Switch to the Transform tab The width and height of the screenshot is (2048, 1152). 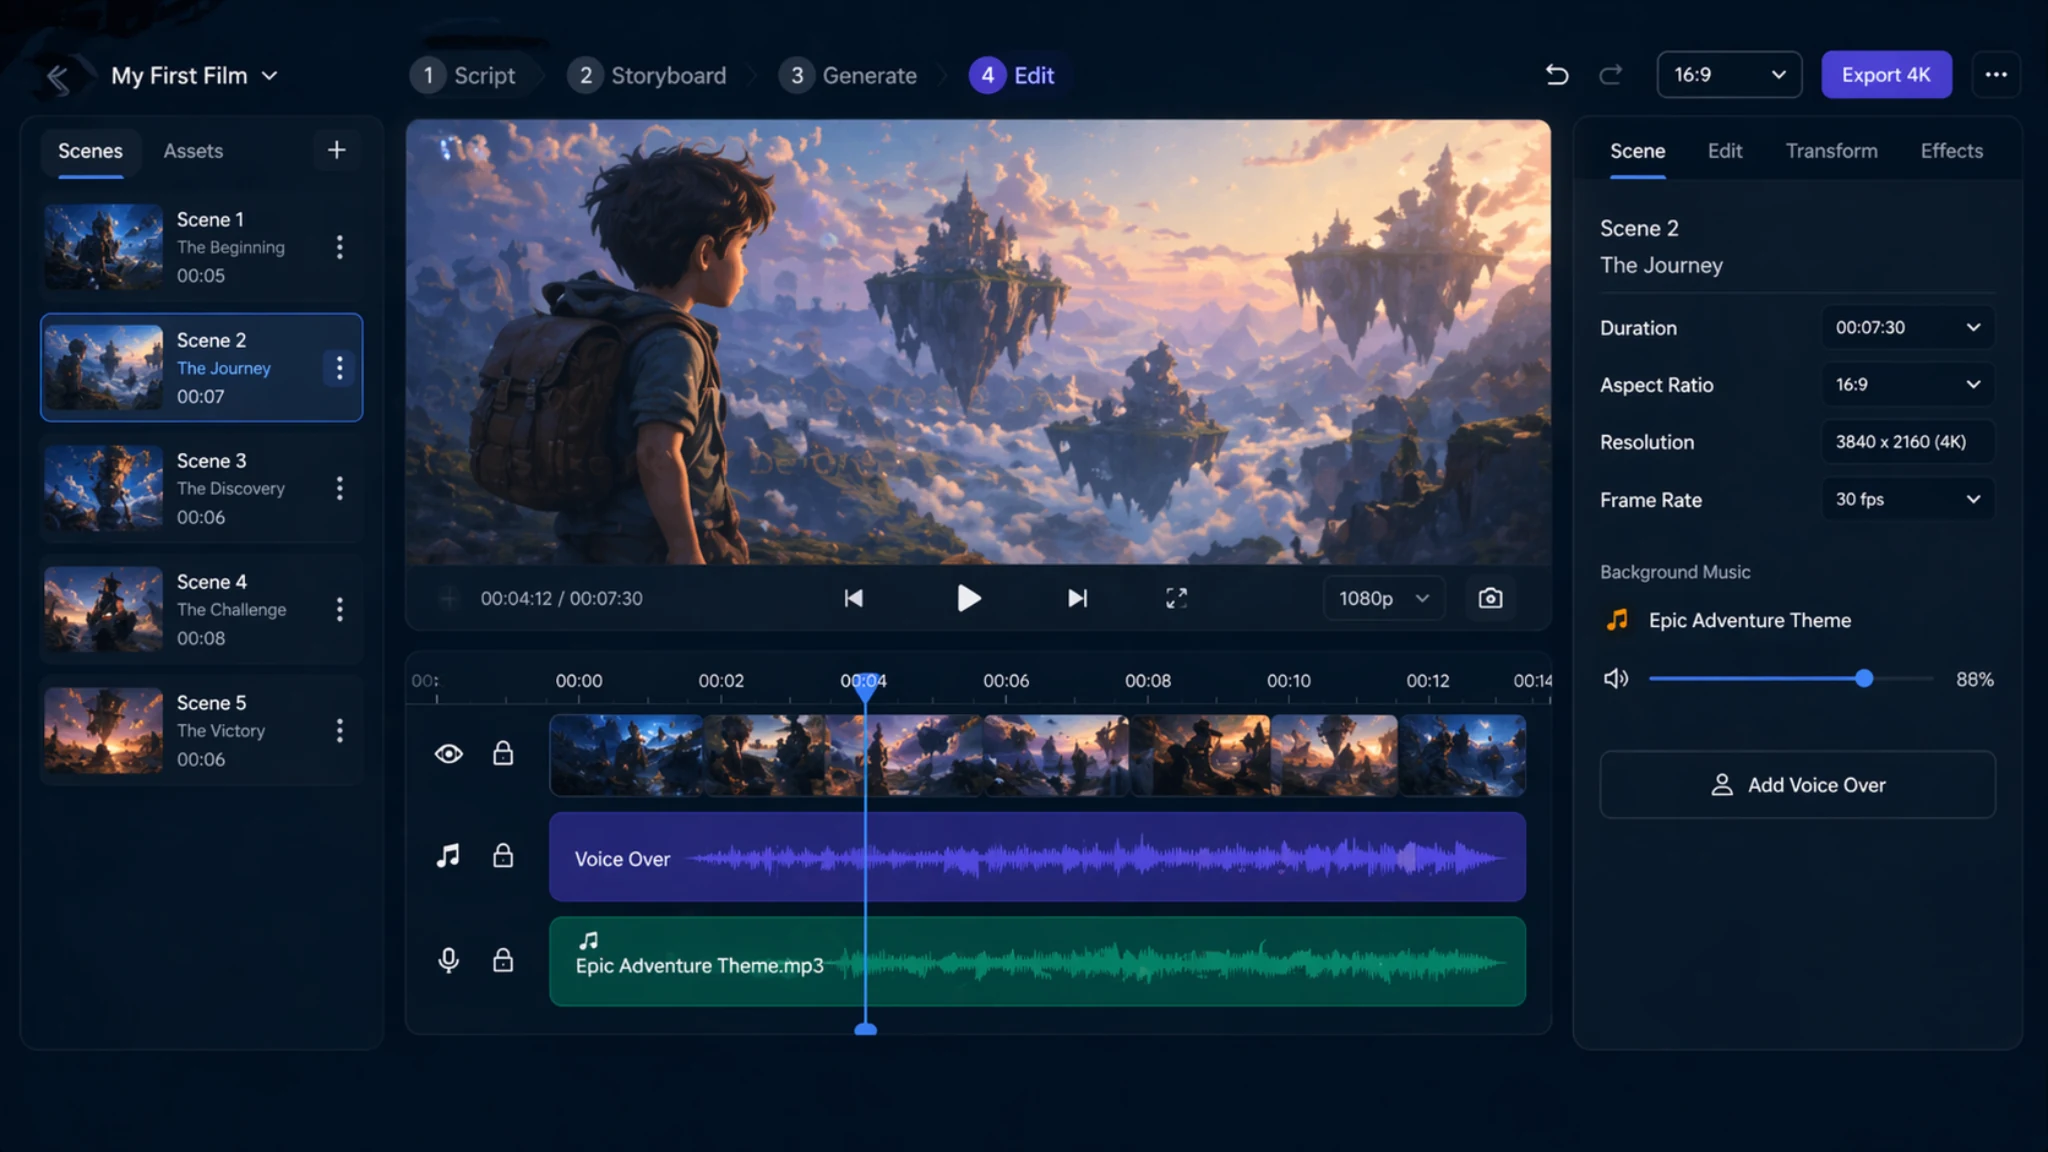coord(1831,151)
